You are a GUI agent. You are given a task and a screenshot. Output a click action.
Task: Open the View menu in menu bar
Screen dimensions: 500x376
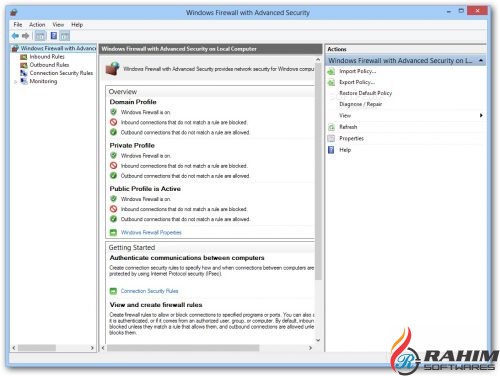pyautogui.click(x=58, y=25)
